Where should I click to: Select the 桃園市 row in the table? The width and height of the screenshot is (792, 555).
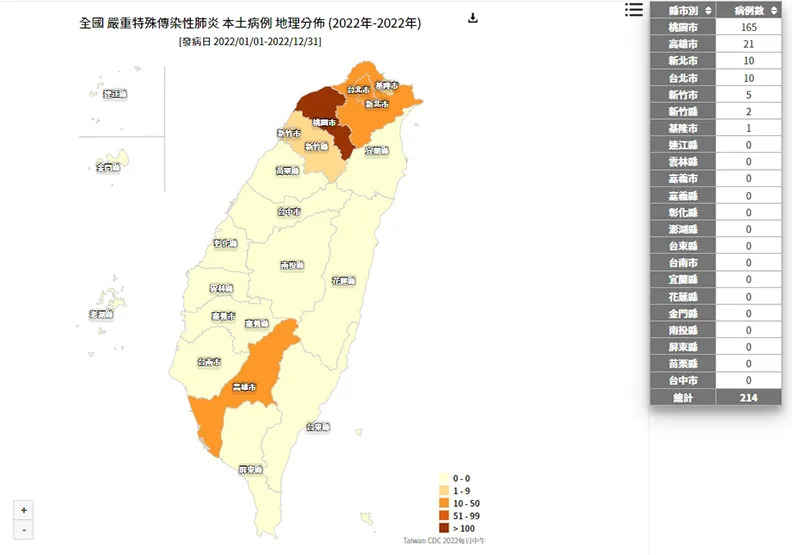coord(715,27)
